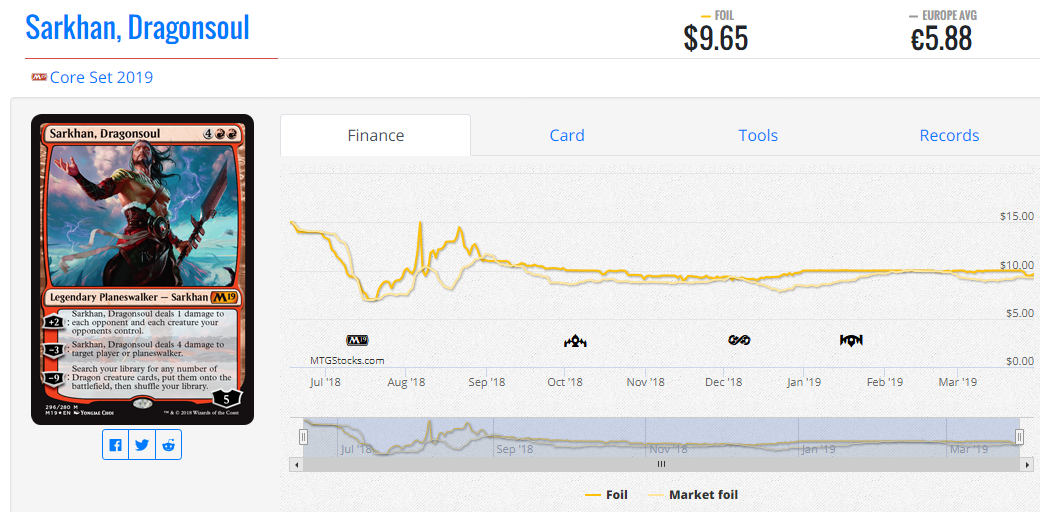The image size is (1040, 512).
Task: Click the Oct '18 axis label
Action: 565,382
